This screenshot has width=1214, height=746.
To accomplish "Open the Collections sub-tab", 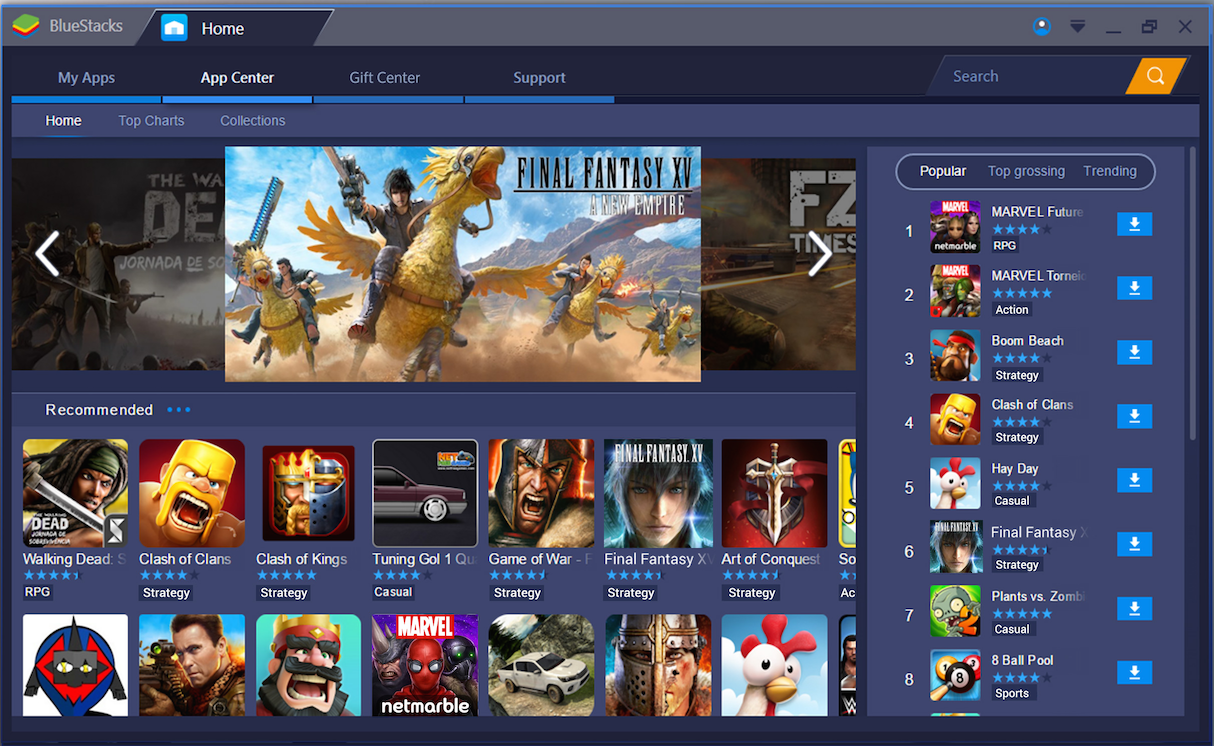I will point(252,120).
